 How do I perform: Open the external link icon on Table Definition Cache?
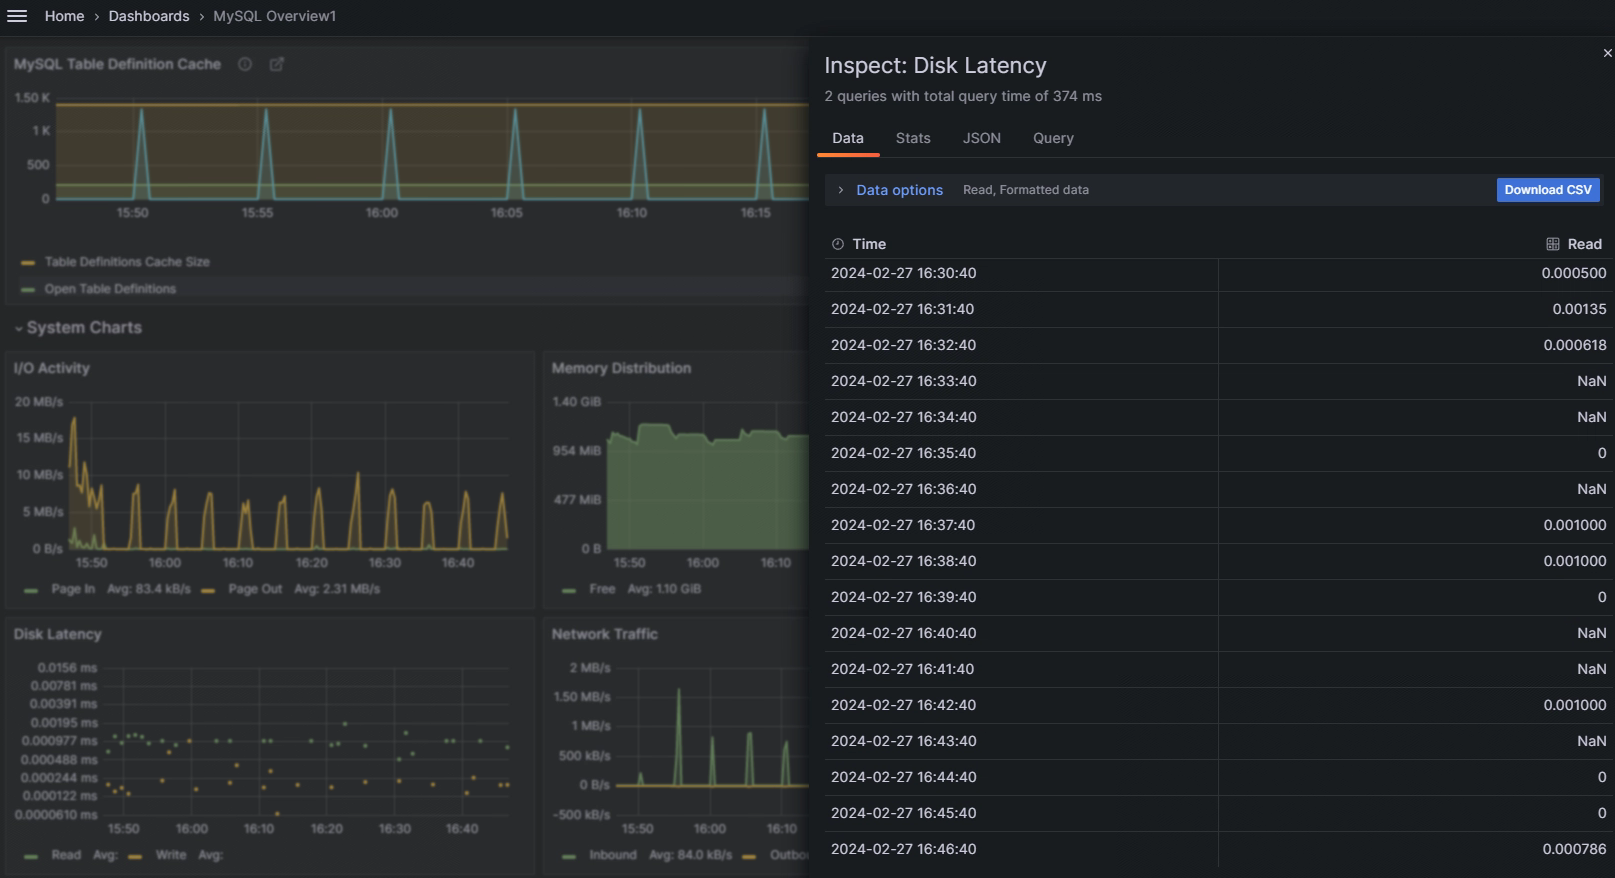pos(277,64)
